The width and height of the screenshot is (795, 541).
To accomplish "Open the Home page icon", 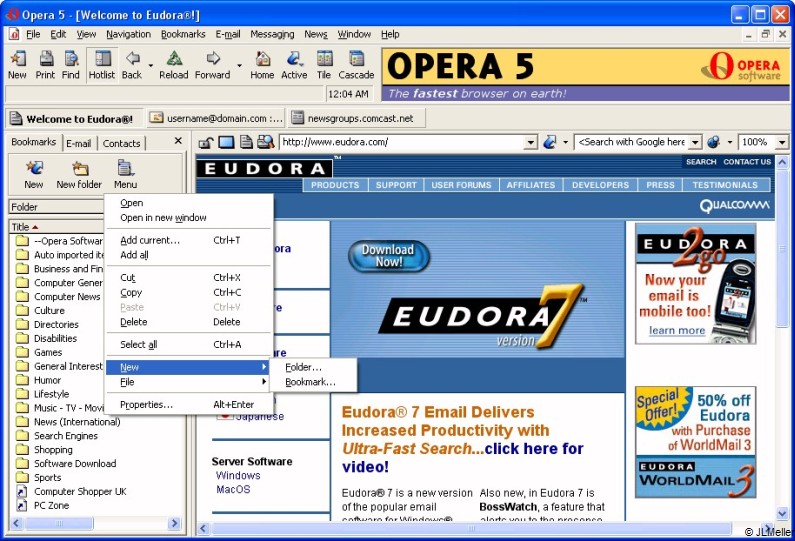I will 262,59.
